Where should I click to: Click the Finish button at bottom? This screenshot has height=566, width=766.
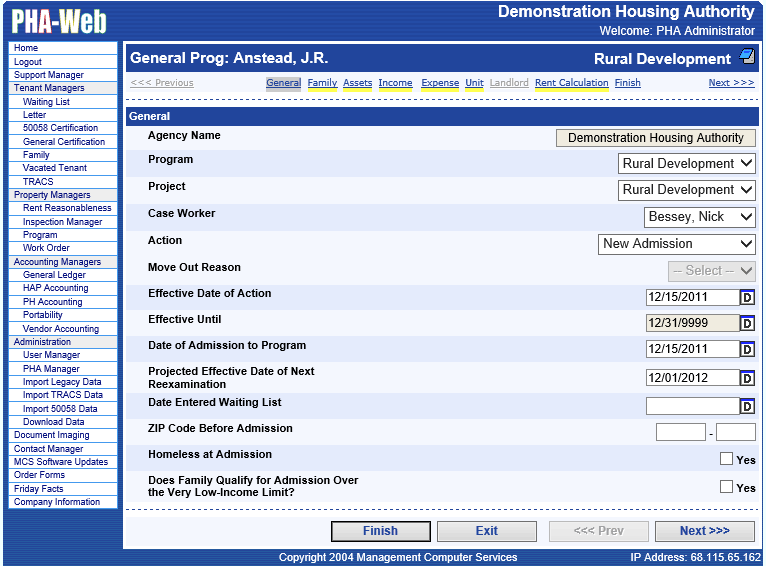381,531
